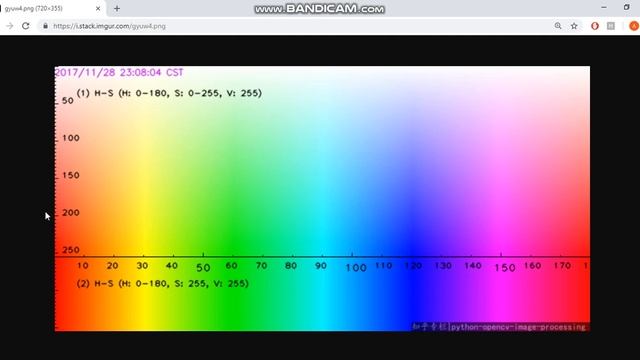This screenshot has height=360, width=640.
Task: Click the HSV color map image
Action: click(322, 198)
